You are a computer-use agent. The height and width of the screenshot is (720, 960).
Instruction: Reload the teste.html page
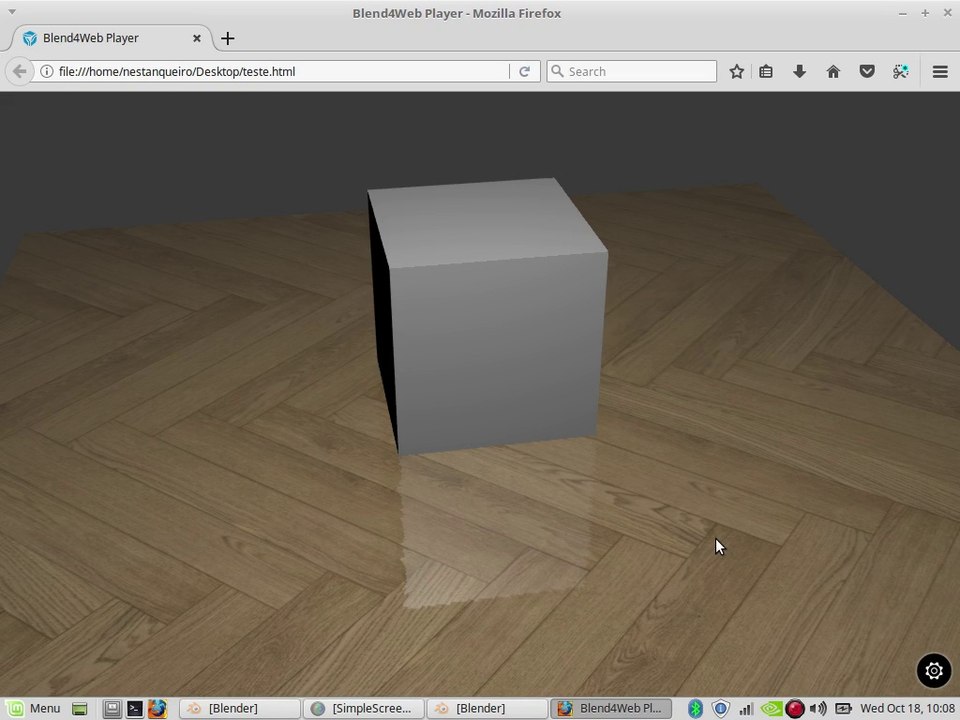(525, 72)
